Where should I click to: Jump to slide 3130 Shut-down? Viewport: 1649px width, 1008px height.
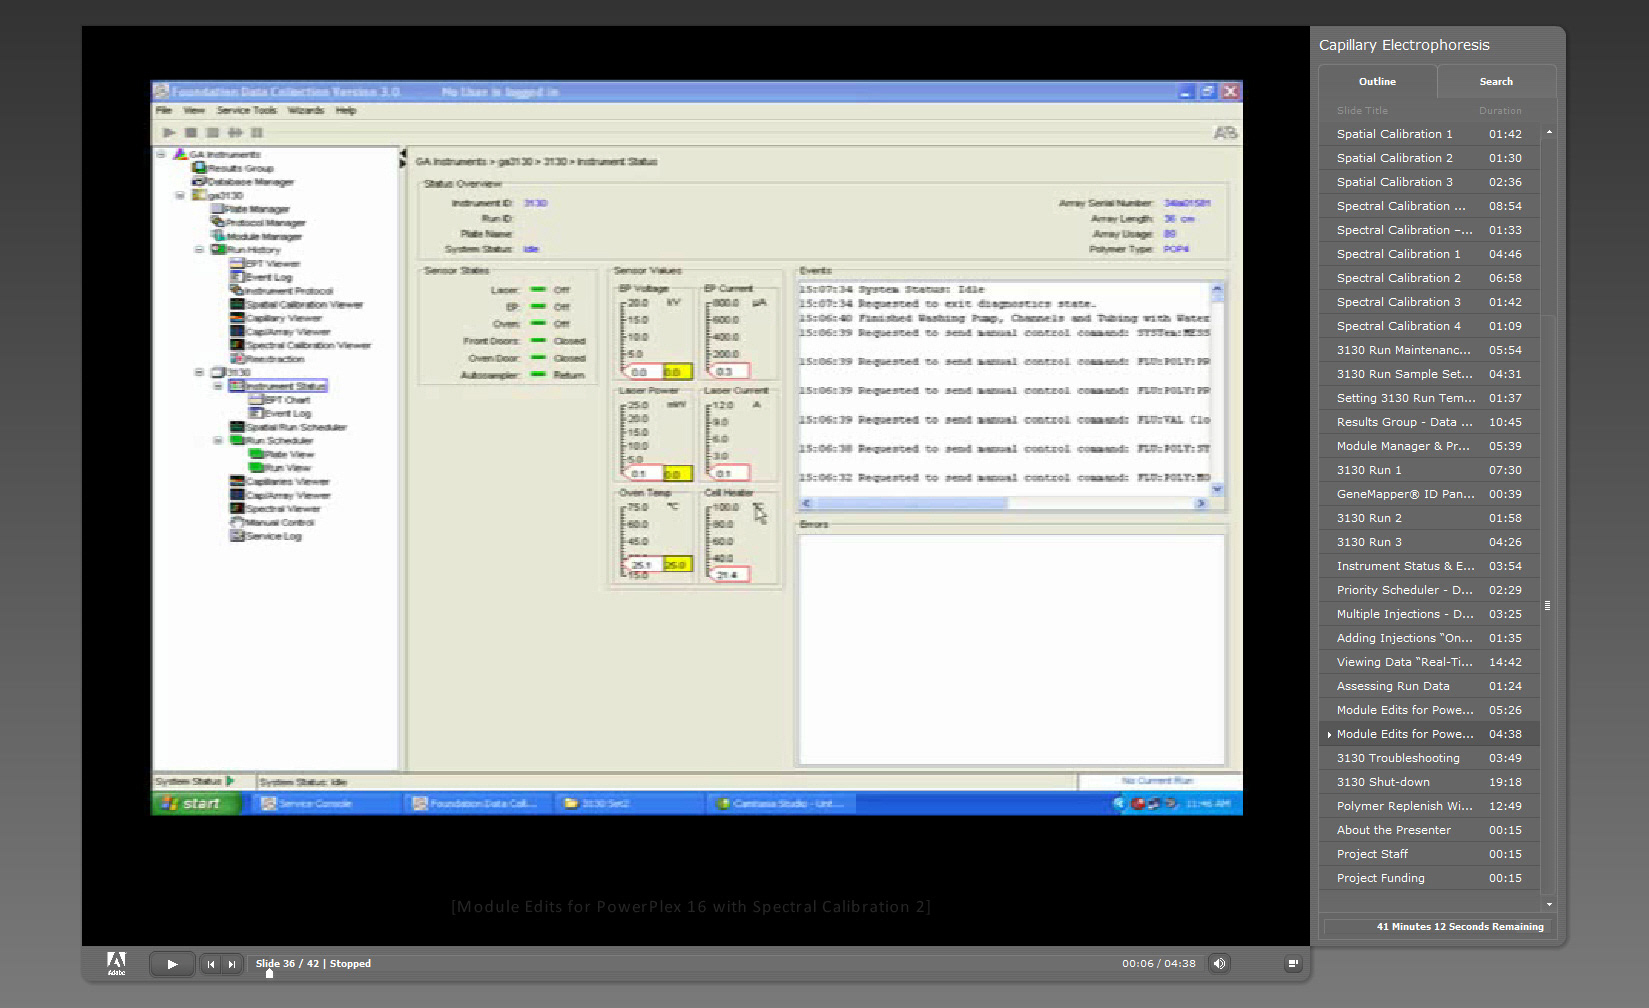(x=1430, y=782)
